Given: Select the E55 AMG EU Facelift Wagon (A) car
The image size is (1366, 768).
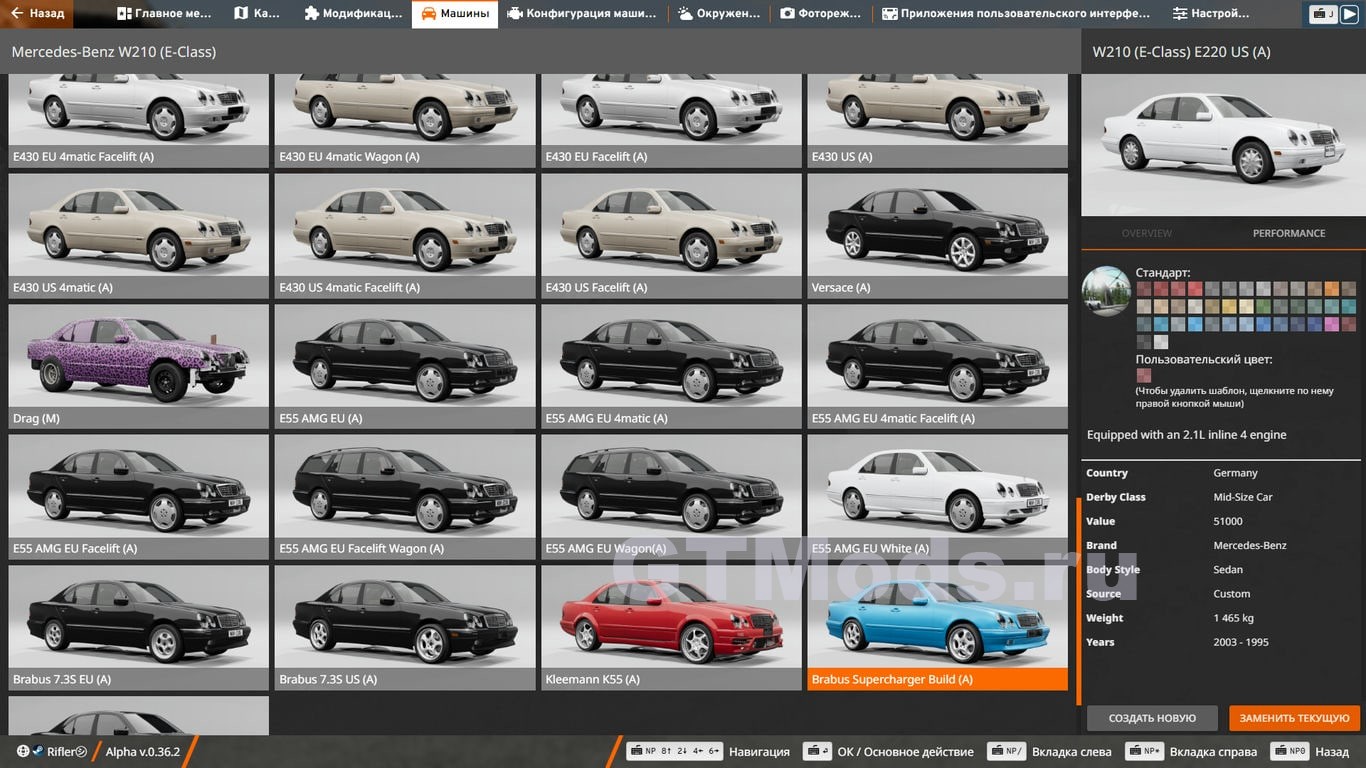Looking at the screenshot, I should pos(405,497).
